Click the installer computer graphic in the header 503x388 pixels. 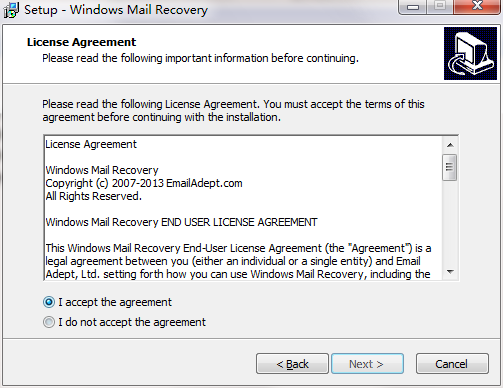[x=470, y=54]
